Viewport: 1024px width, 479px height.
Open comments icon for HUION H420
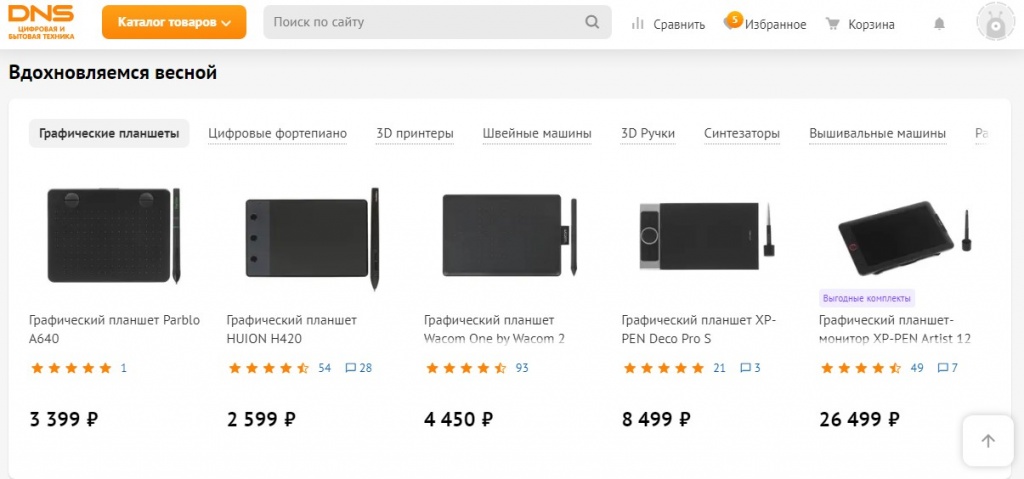351,368
